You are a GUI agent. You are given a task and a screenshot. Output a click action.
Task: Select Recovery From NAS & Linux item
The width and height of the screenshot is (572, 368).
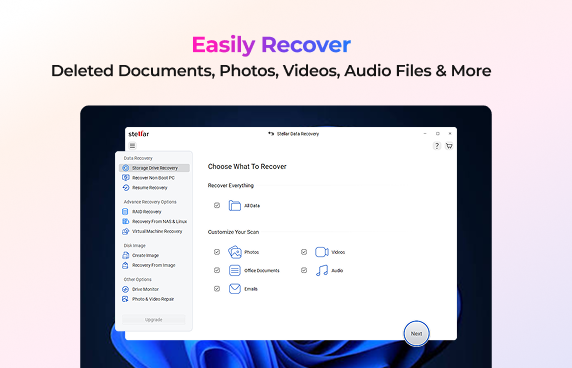pyautogui.click(x=154, y=221)
